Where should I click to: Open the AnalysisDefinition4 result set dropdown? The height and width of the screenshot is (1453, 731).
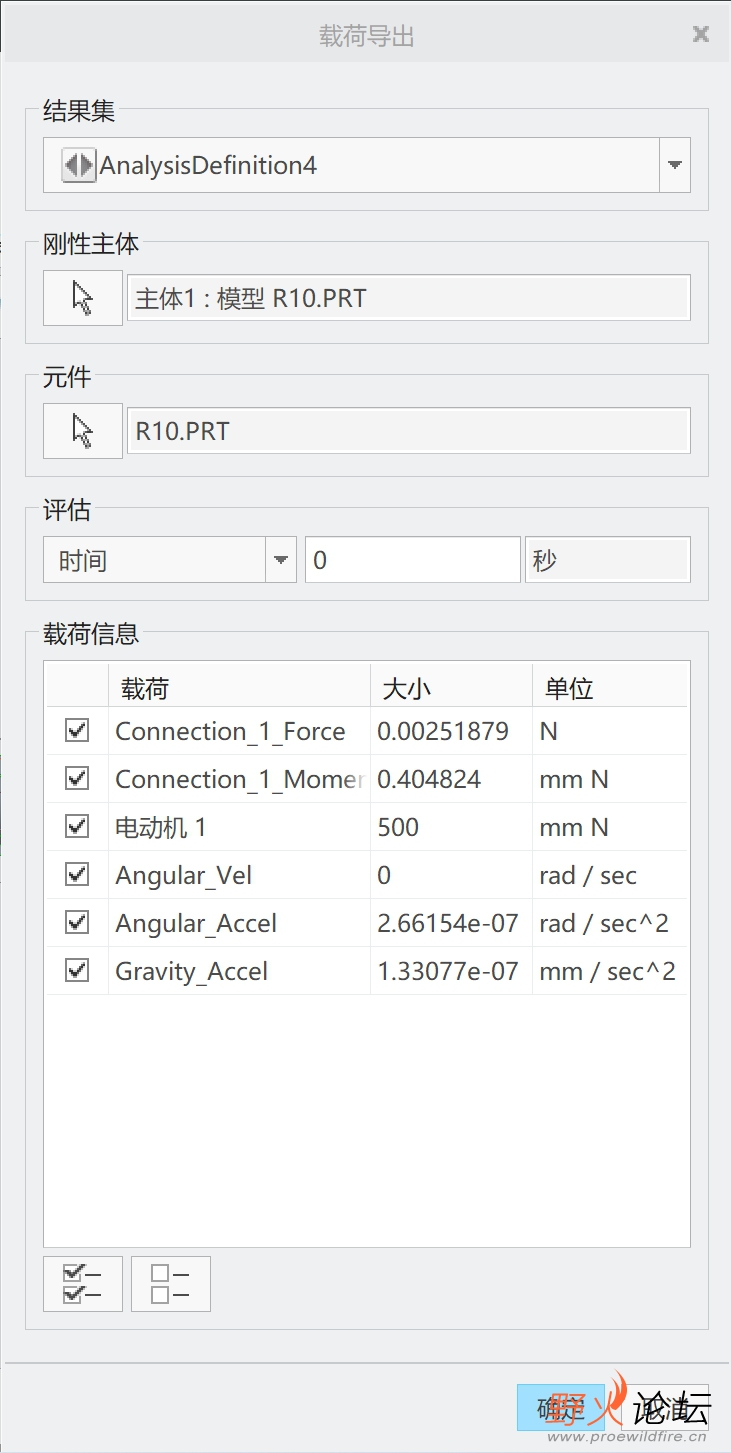click(x=675, y=165)
